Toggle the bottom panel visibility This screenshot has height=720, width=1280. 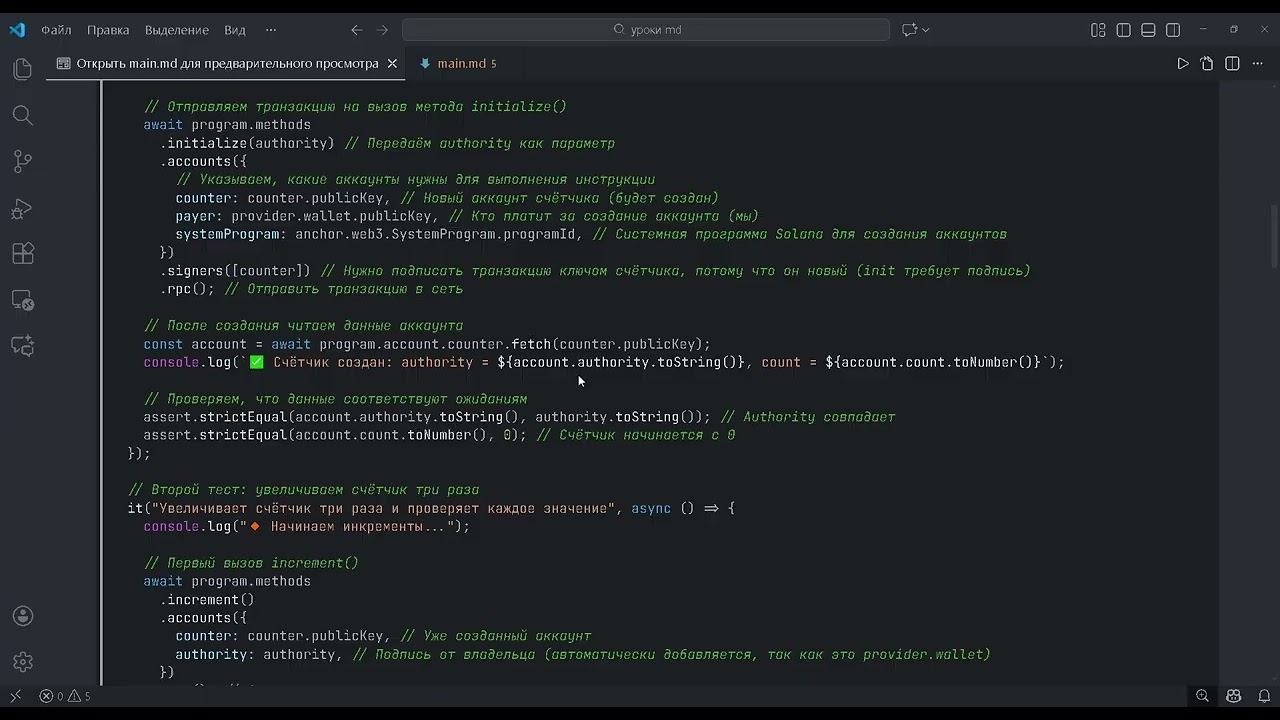1148,30
